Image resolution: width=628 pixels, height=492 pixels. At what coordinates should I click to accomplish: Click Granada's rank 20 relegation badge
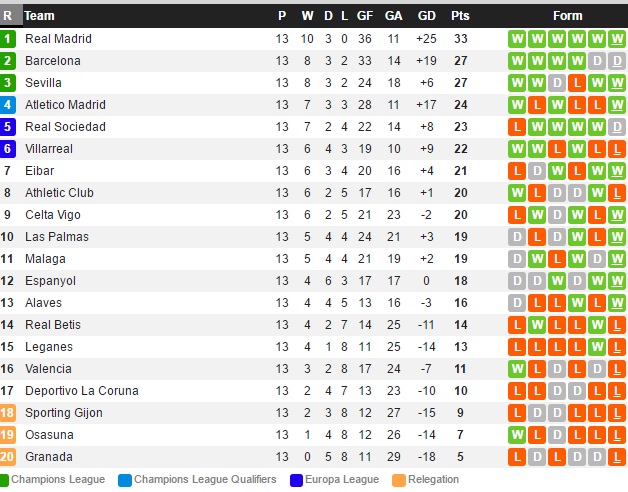tap(8, 457)
